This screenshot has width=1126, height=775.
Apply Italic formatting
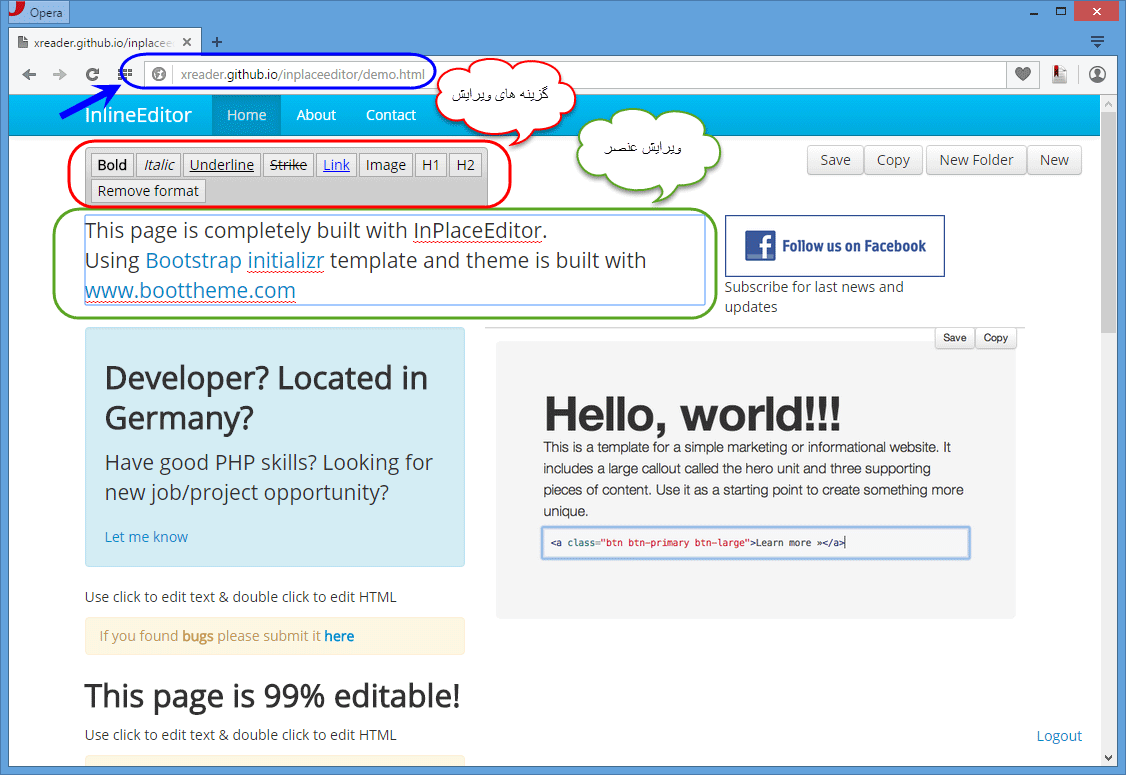159,165
